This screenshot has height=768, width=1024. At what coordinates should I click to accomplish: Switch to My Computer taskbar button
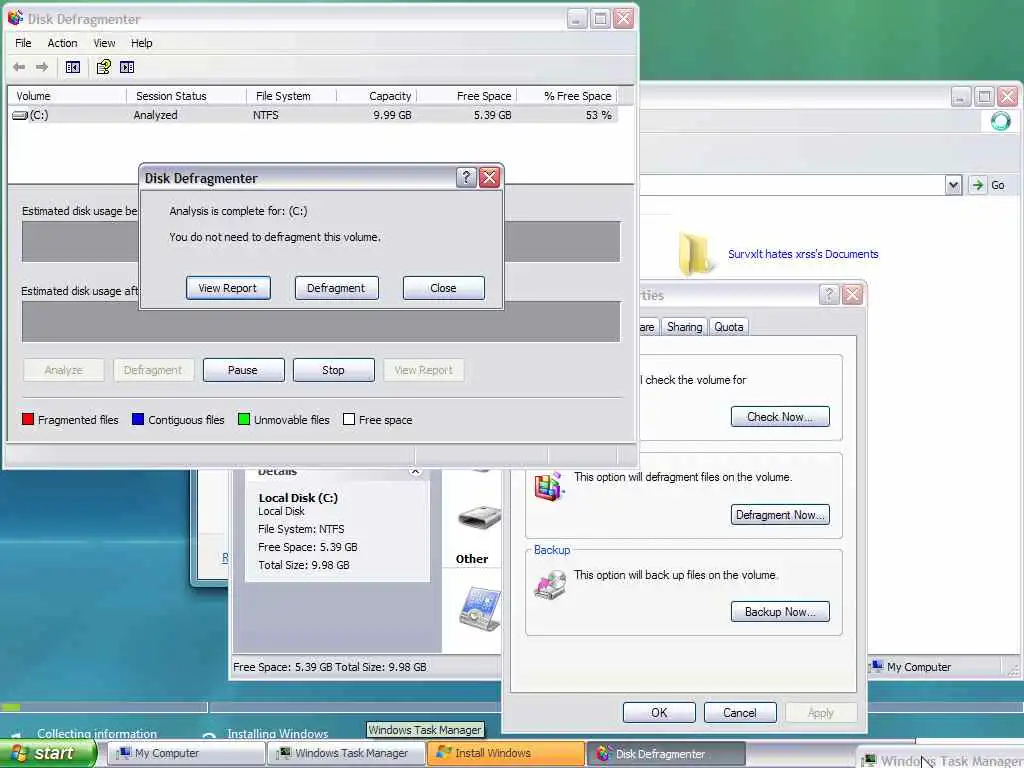[x=186, y=753]
